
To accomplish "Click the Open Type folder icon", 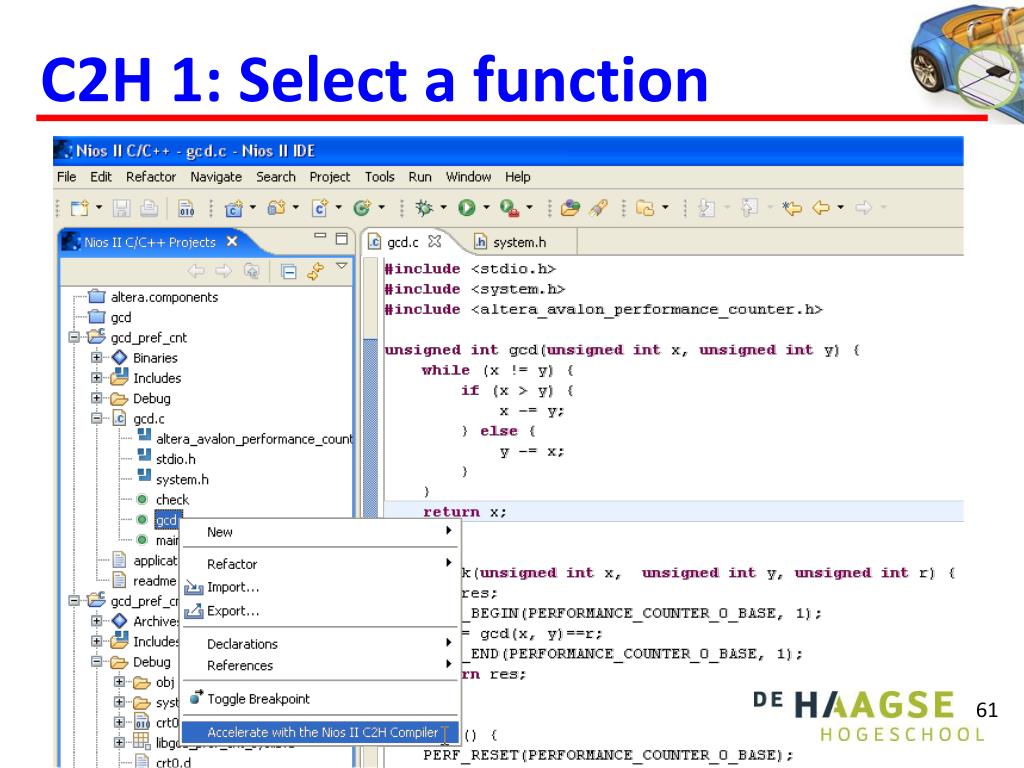I will (x=570, y=208).
